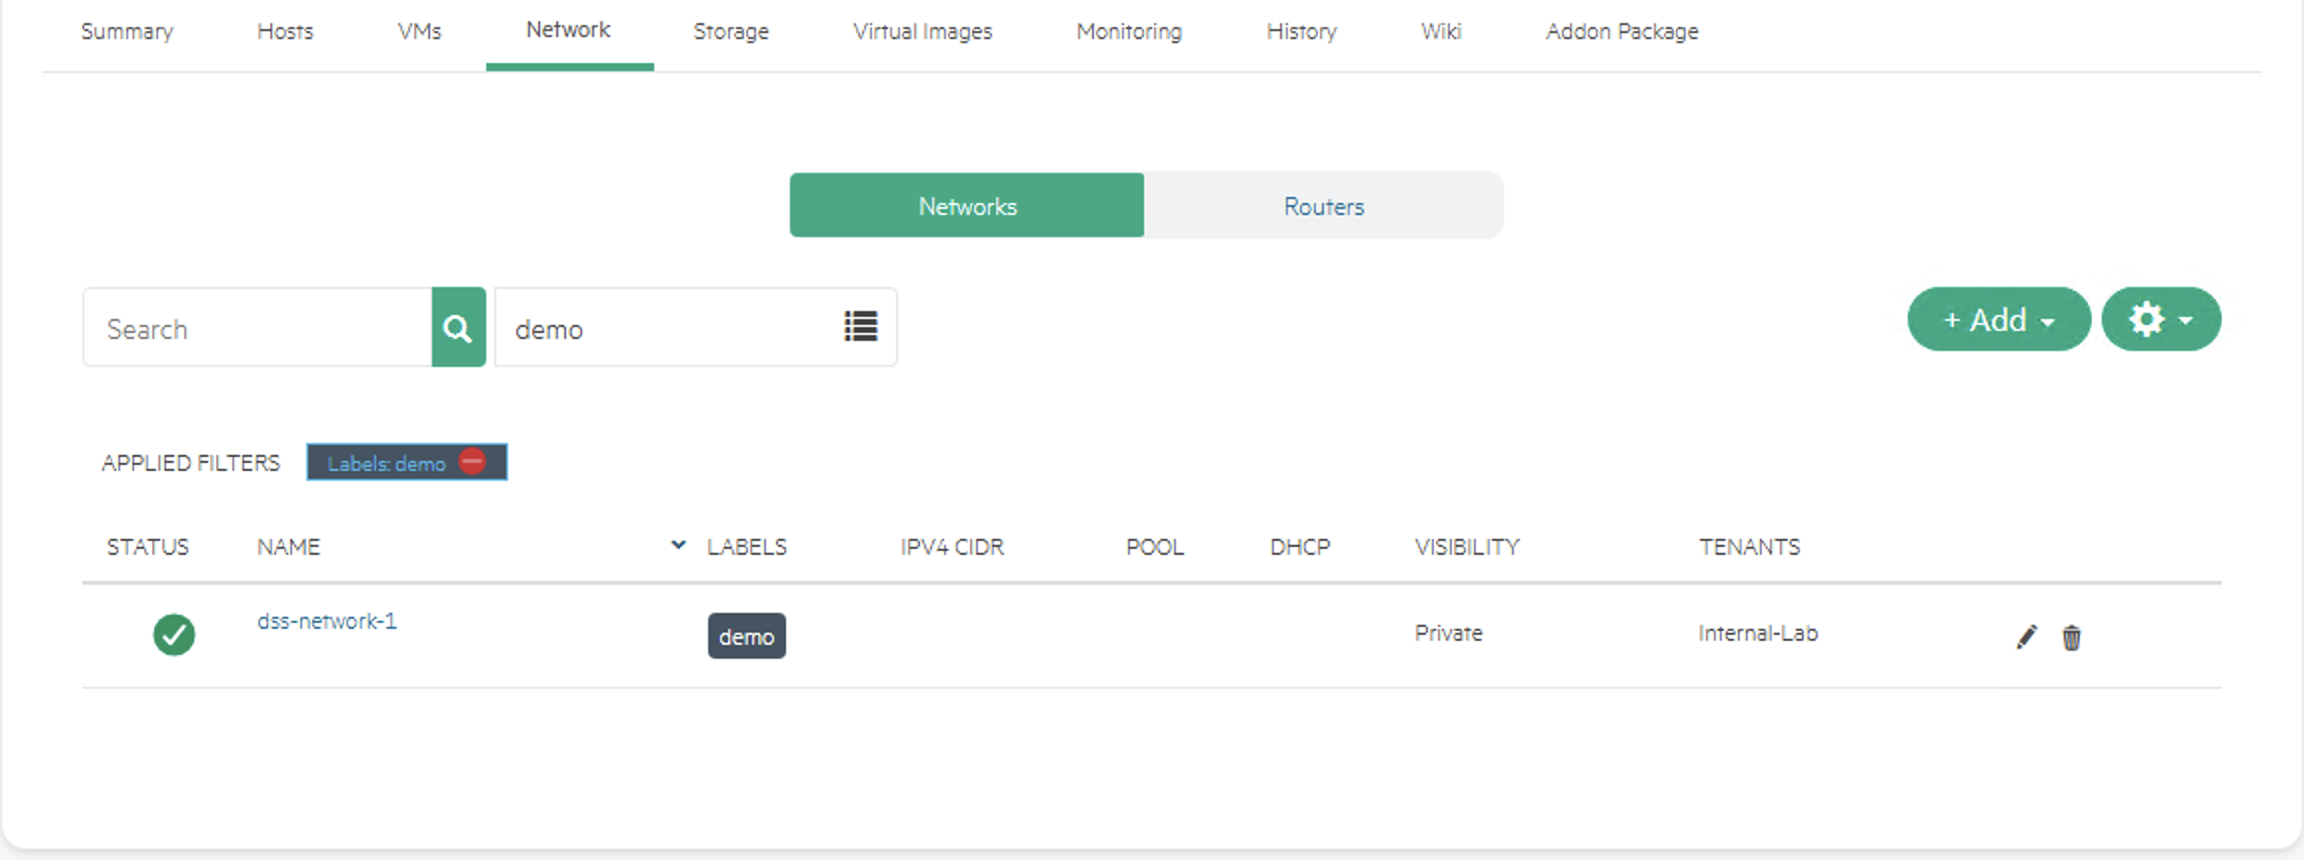Open the Addon Package tab
The image size is (2304, 860).
[1621, 32]
